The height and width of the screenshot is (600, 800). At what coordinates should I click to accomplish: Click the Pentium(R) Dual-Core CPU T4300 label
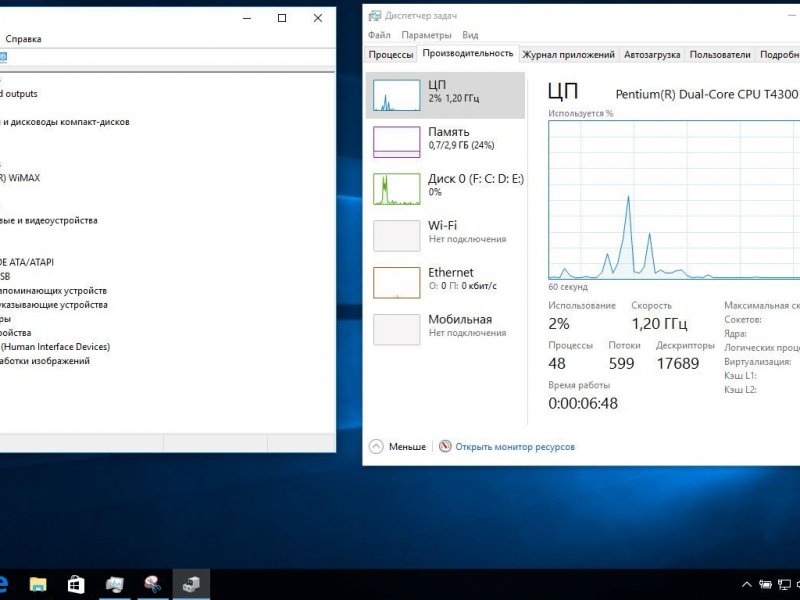(706, 94)
